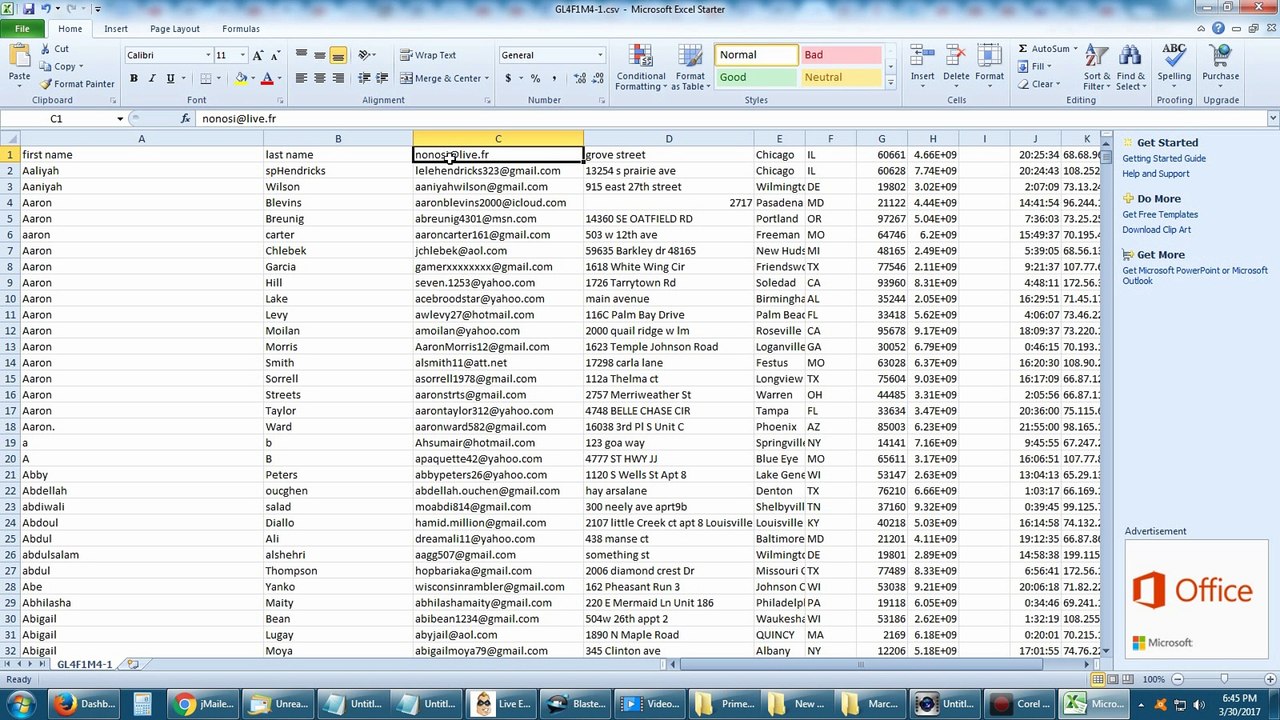Open Format as Table gallery

pyautogui.click(x=690, y=68)
